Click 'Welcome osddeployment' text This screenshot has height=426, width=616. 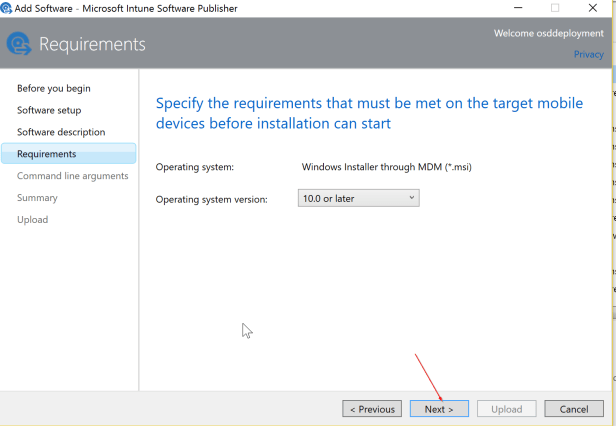[549, 33]
